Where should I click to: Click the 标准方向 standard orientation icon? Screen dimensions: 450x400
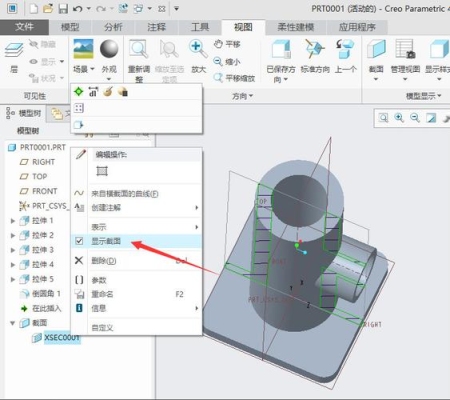(315, 49)
